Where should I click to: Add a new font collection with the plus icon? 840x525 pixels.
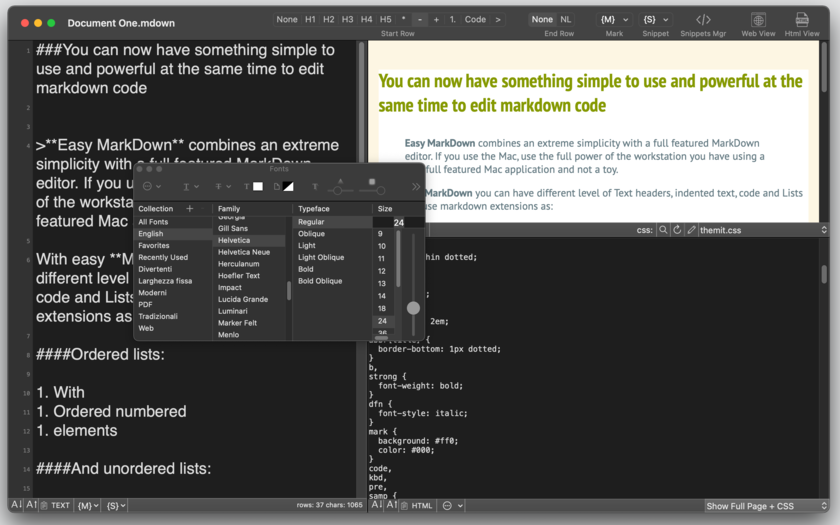pyautogui.click(x=189, y=208)
